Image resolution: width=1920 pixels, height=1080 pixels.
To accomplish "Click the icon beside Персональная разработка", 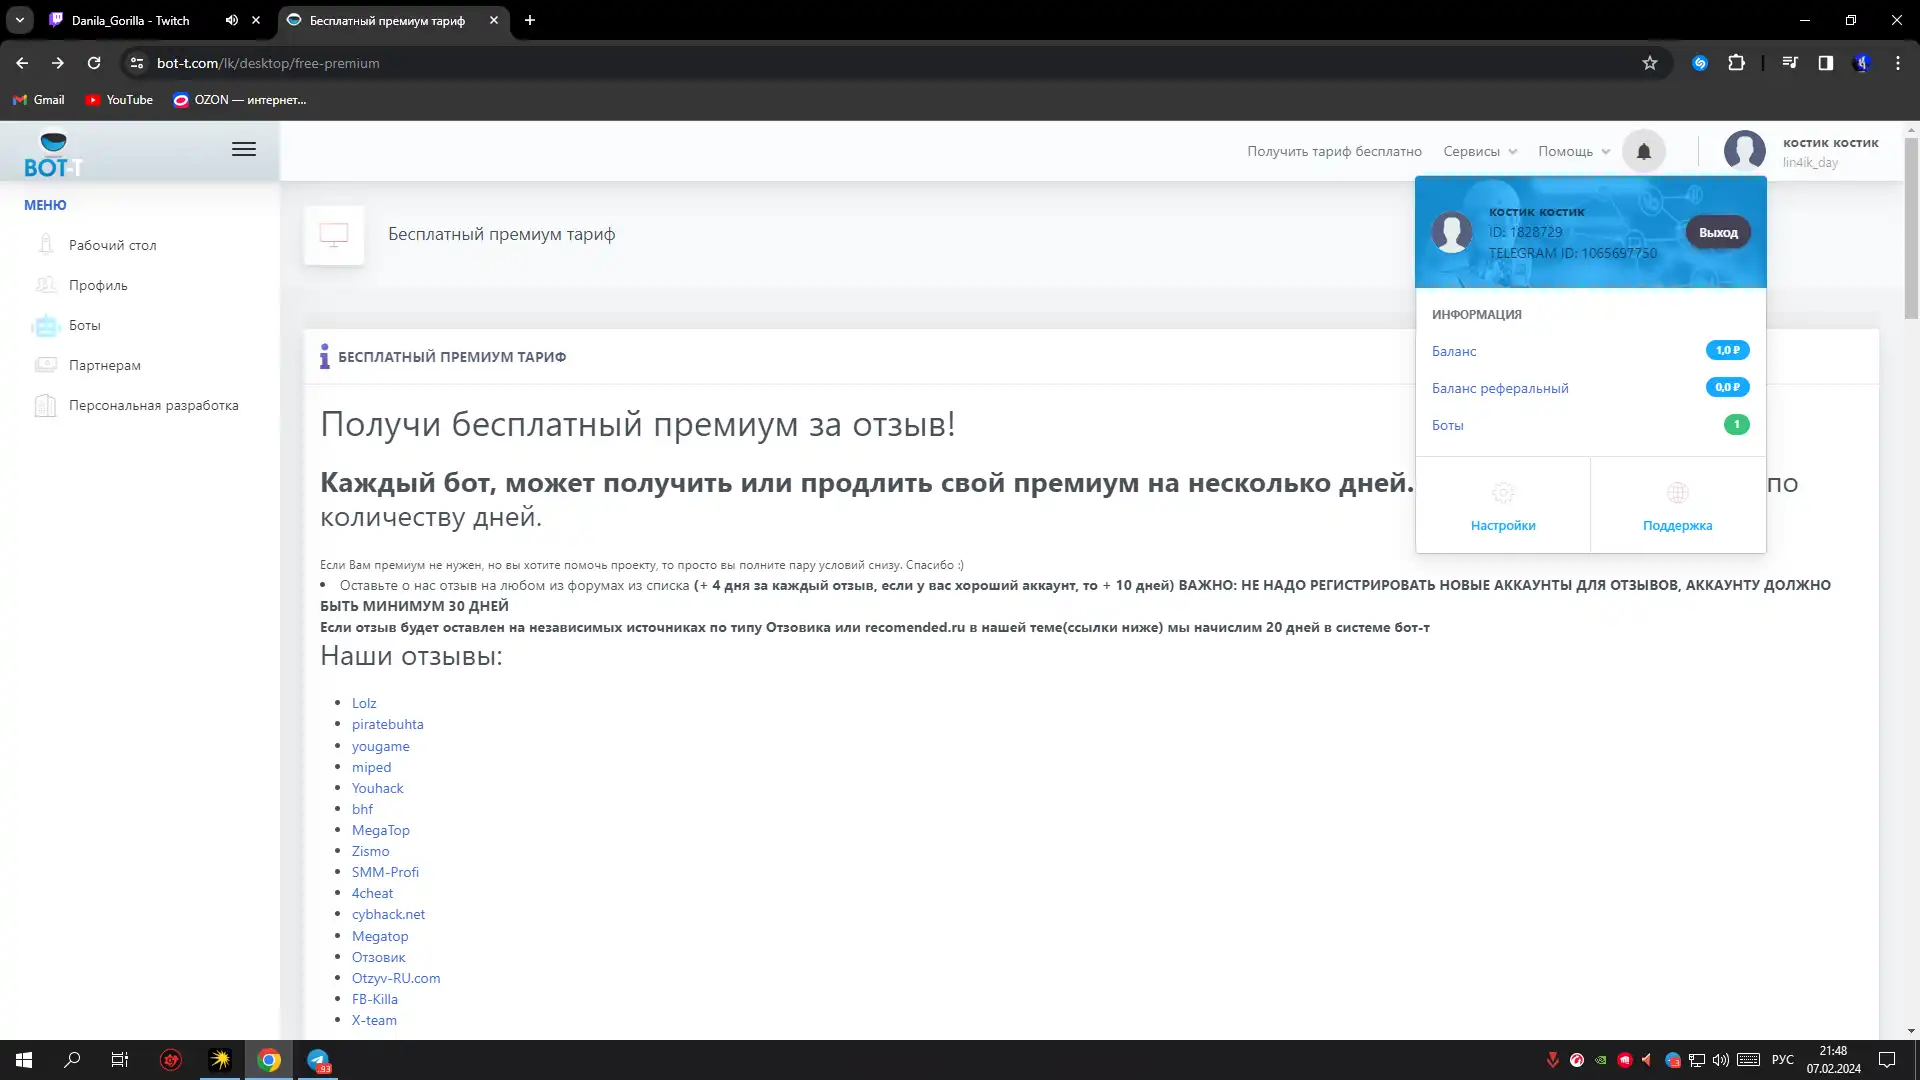I will coord(45,405).
